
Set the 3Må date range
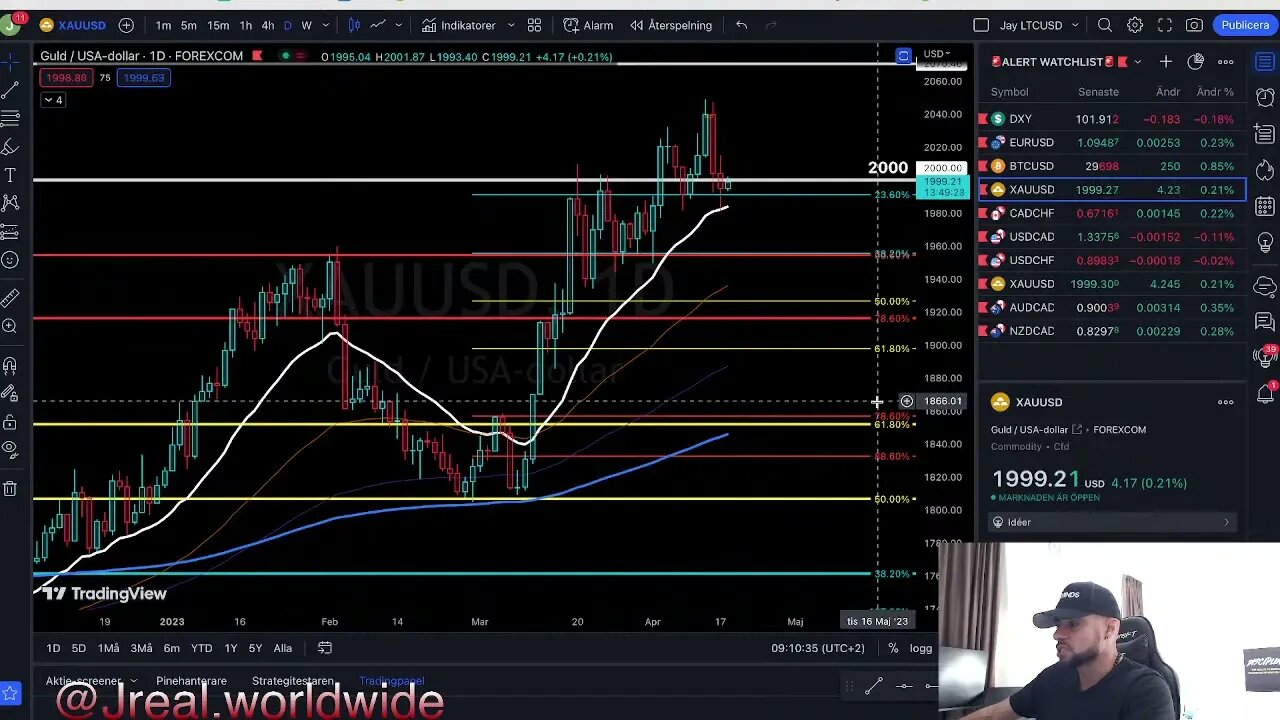coord(141,648)
